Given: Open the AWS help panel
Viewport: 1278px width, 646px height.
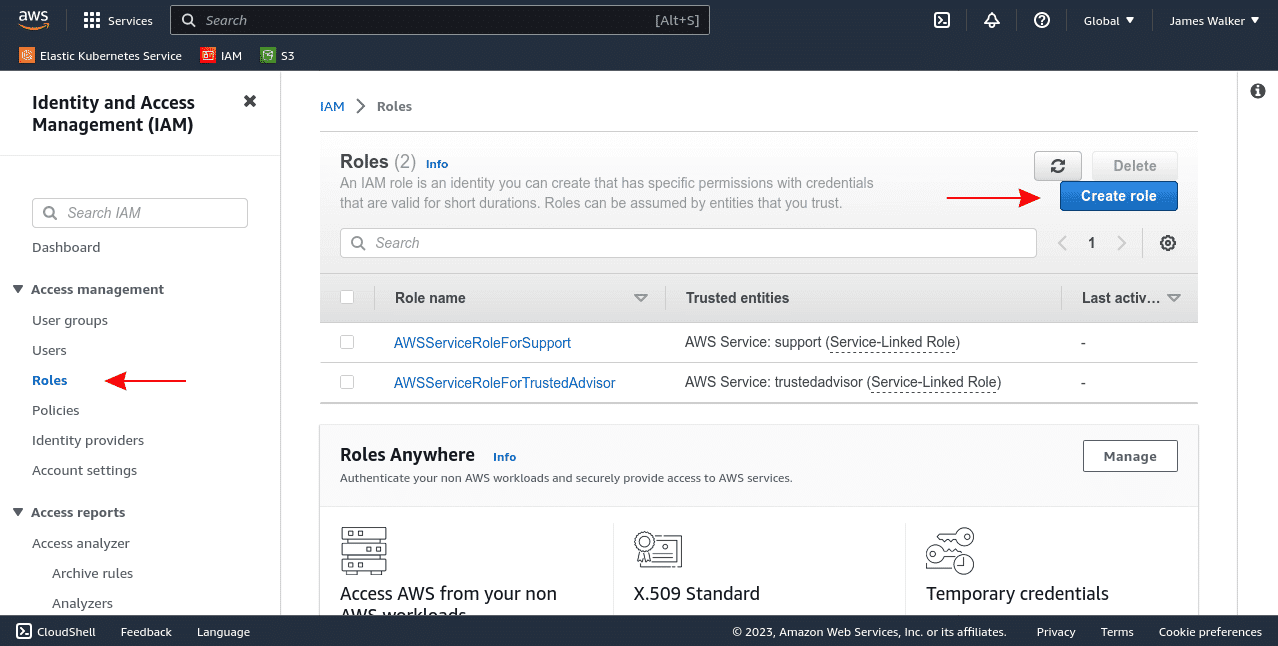Looking at the screenshot, I should tap(1041, 20).
